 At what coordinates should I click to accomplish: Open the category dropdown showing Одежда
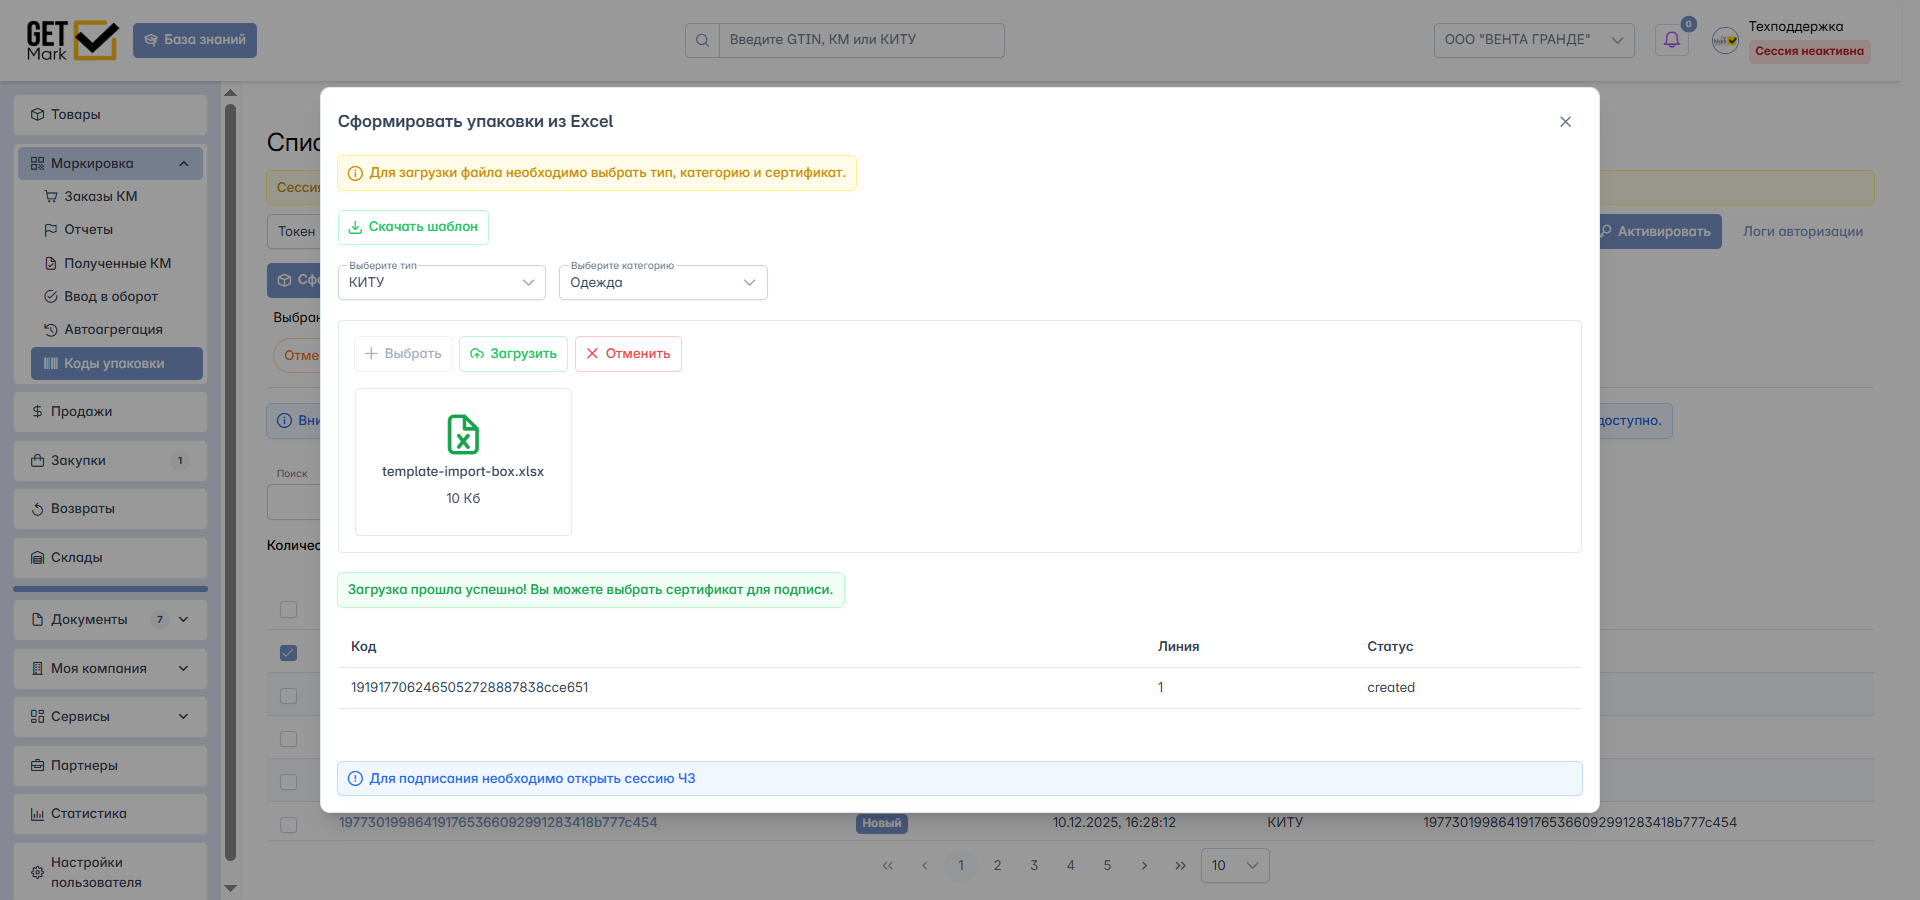[663, 283]
